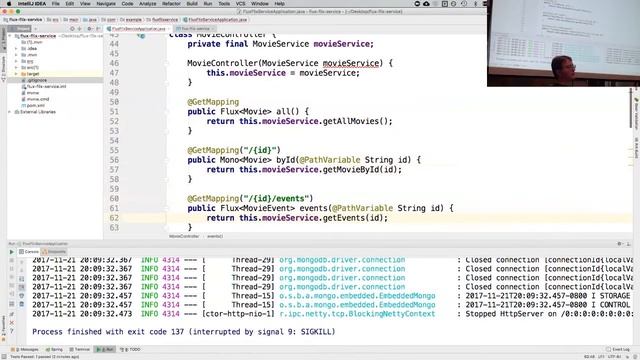
Task: Open the File menu
Action: pyautogui.click(x=56, y=4)
